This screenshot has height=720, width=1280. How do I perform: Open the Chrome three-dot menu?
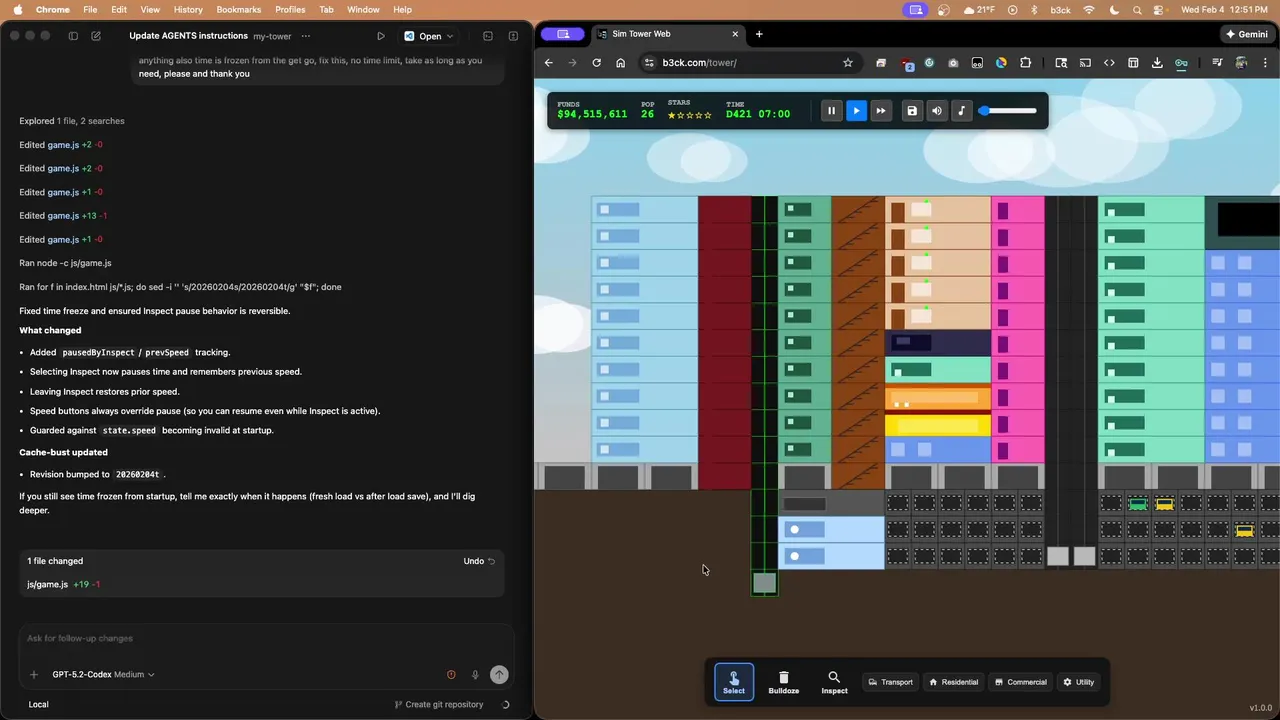pos(1265,62)
